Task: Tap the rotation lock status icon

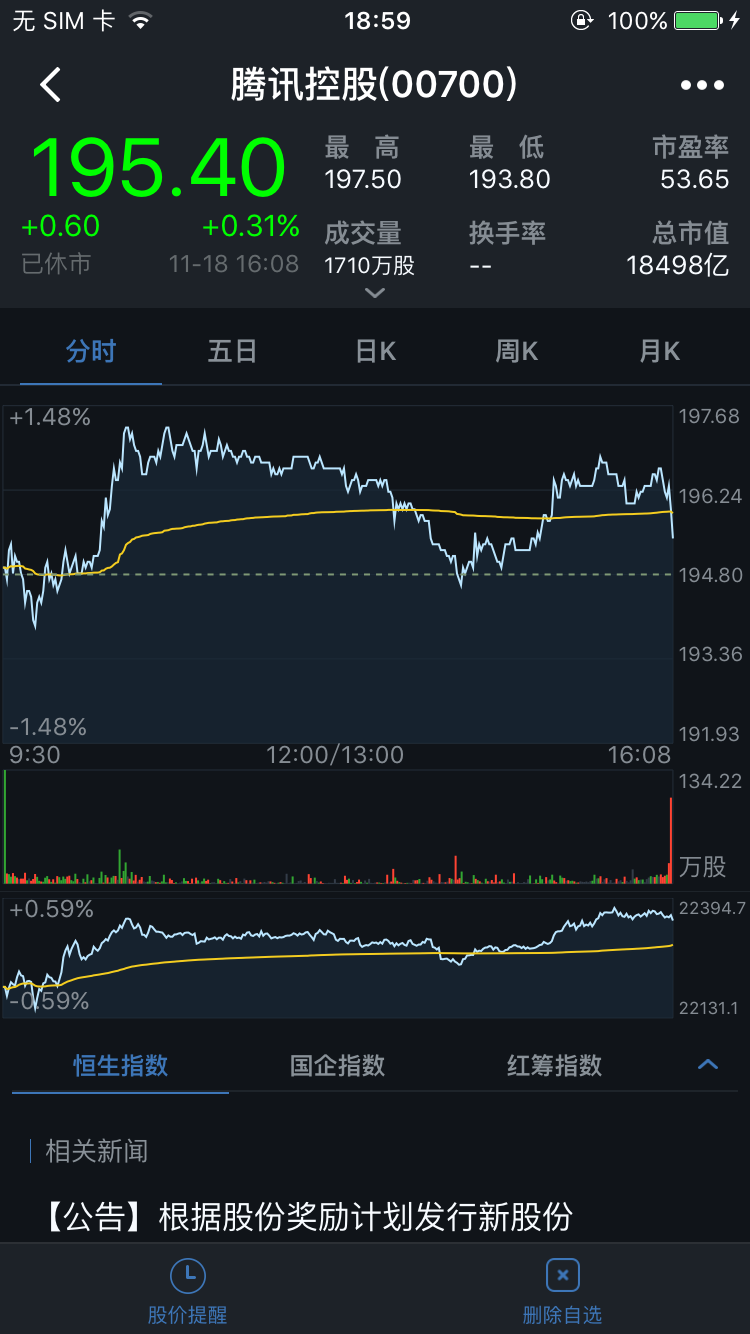Action: coord(581,20)
